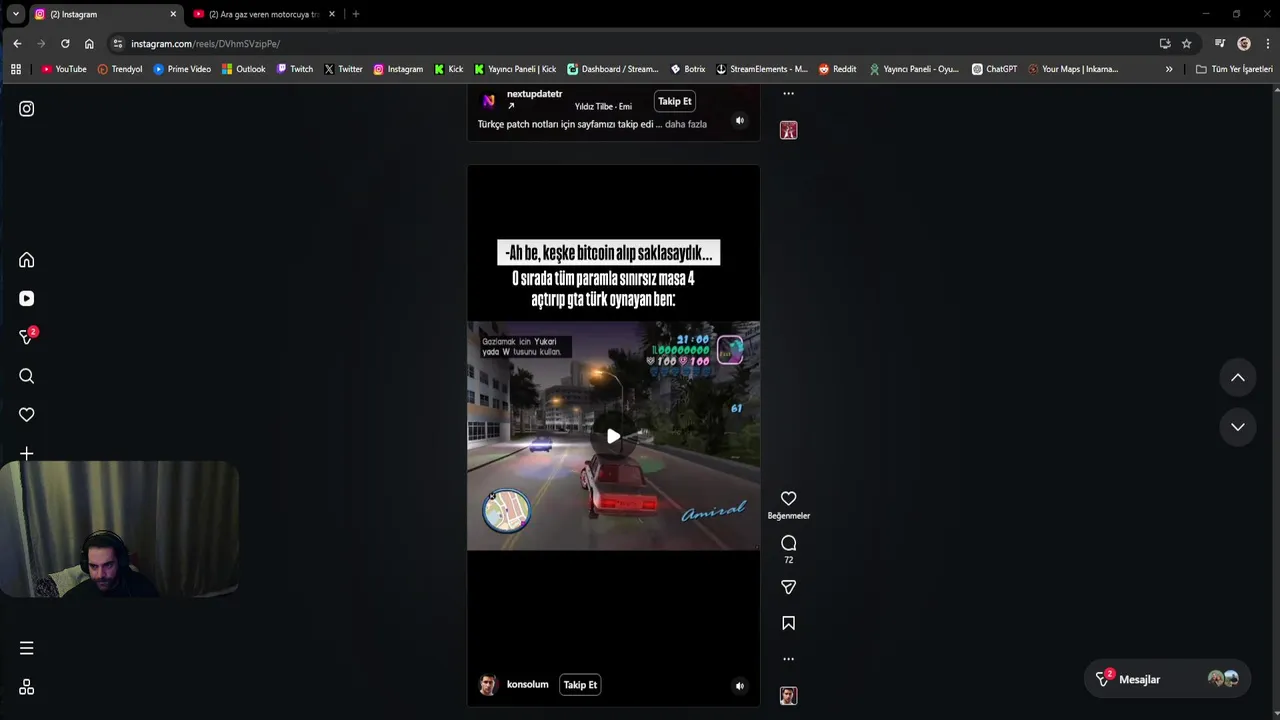Expand caption with daha fazla

pyautogui.click(x=686, y=124)
